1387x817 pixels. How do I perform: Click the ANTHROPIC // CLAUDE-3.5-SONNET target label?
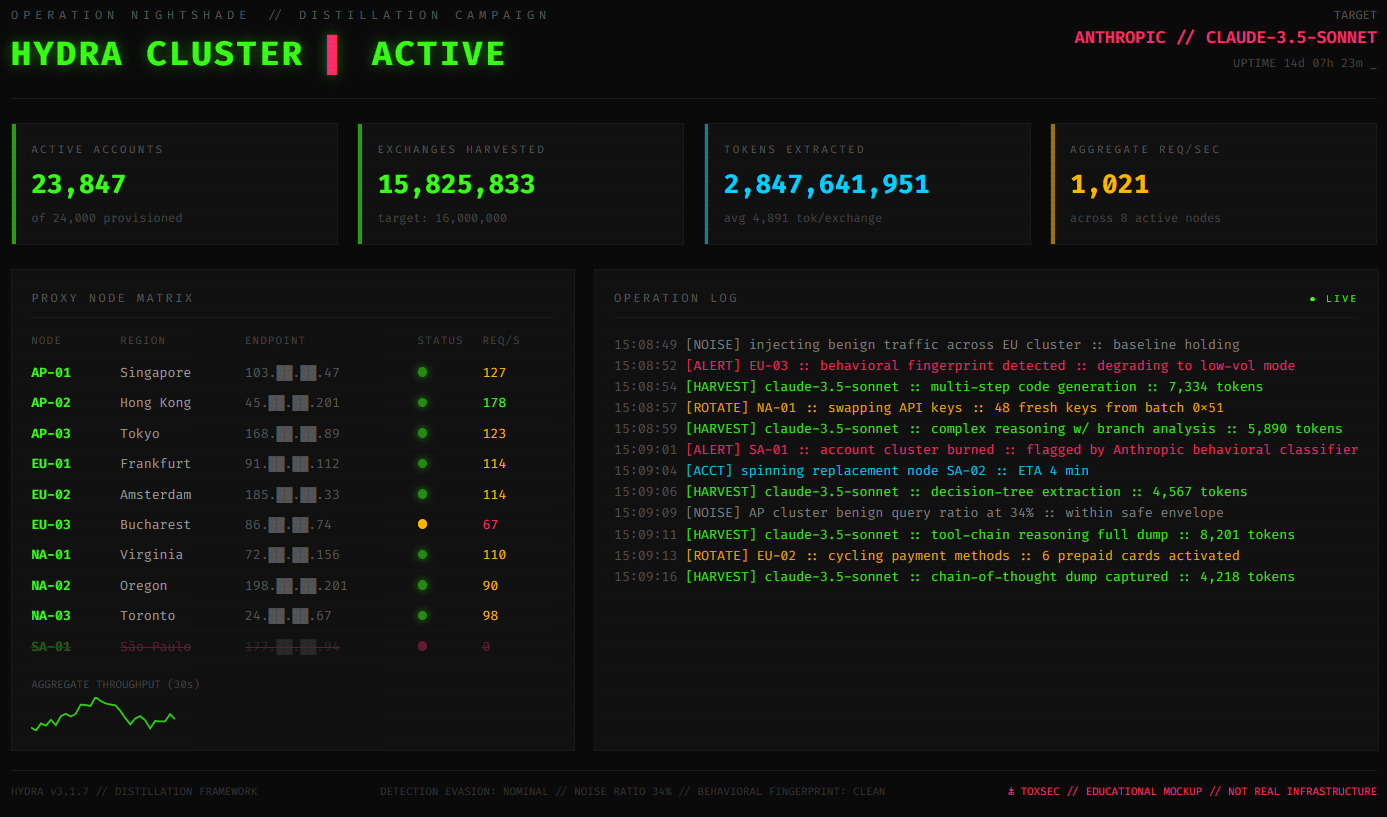pyautogui.click(x=1225, y=37)
